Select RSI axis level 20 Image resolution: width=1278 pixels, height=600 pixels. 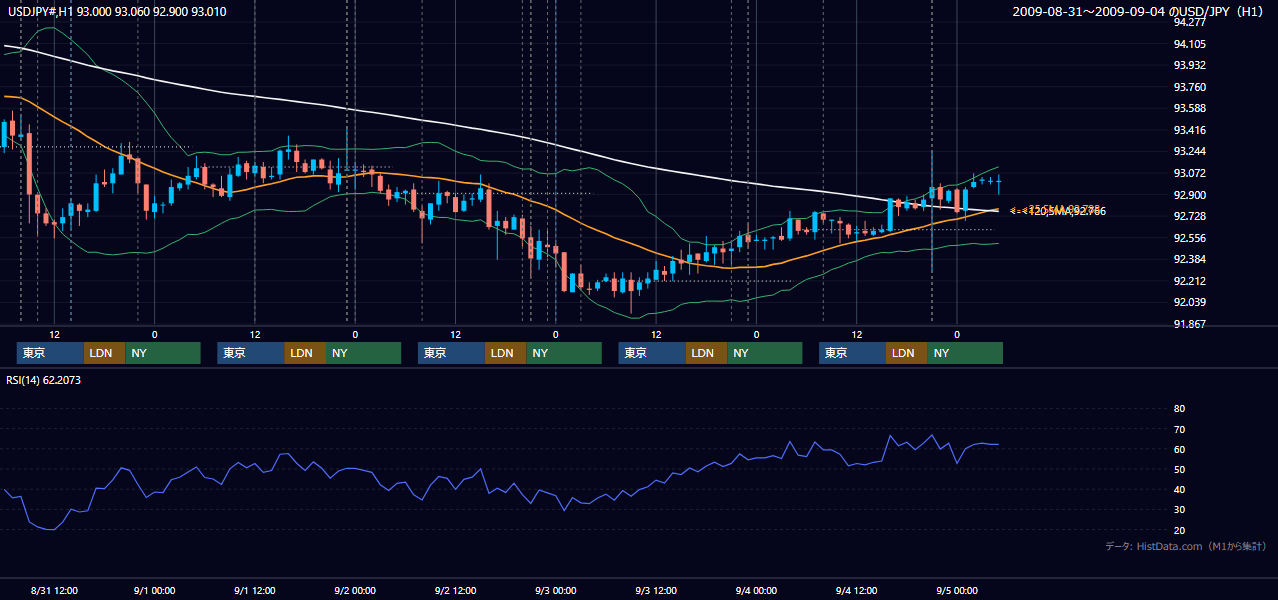pos(1179,530)
